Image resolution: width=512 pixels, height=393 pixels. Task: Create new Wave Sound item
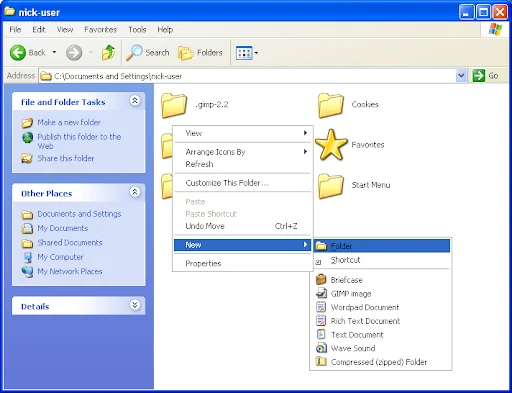382,348
